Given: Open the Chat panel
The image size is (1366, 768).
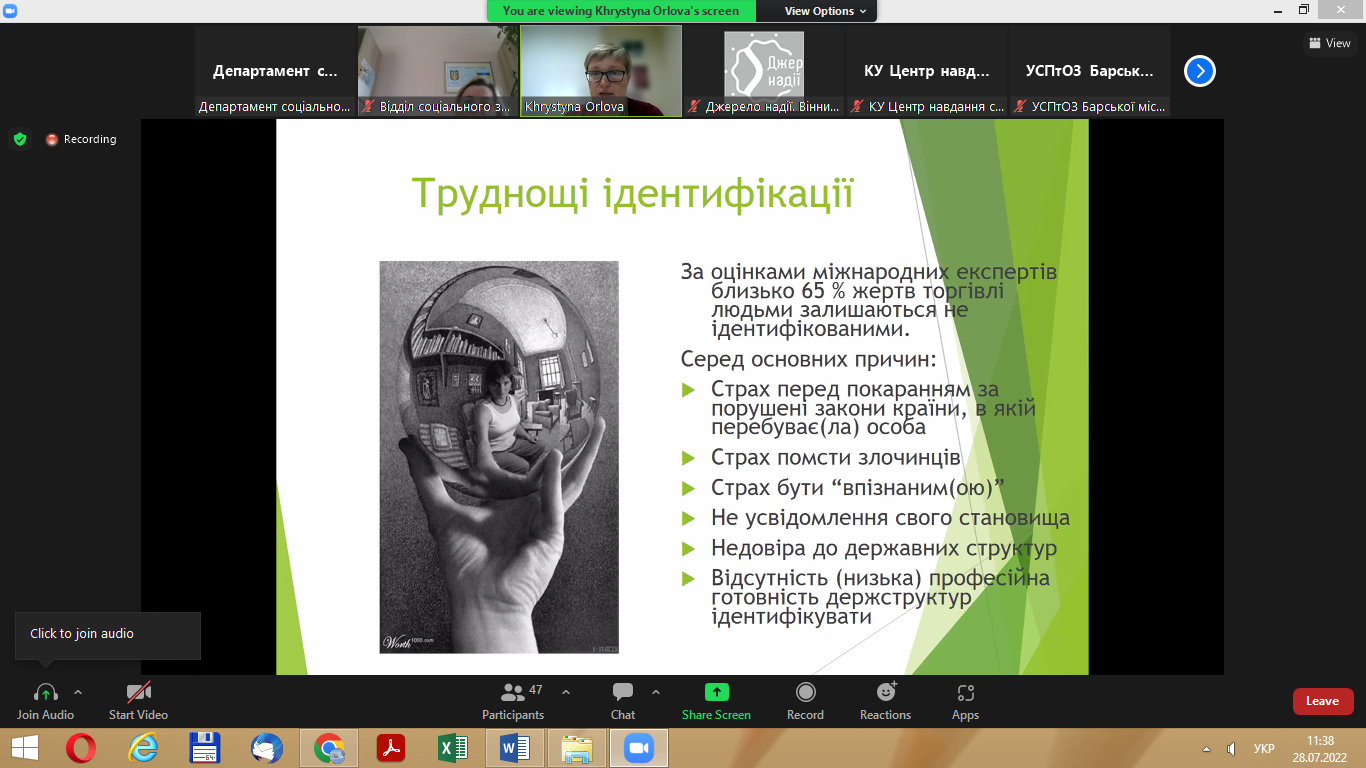Looking at the screenshot, I should point(623,692).
